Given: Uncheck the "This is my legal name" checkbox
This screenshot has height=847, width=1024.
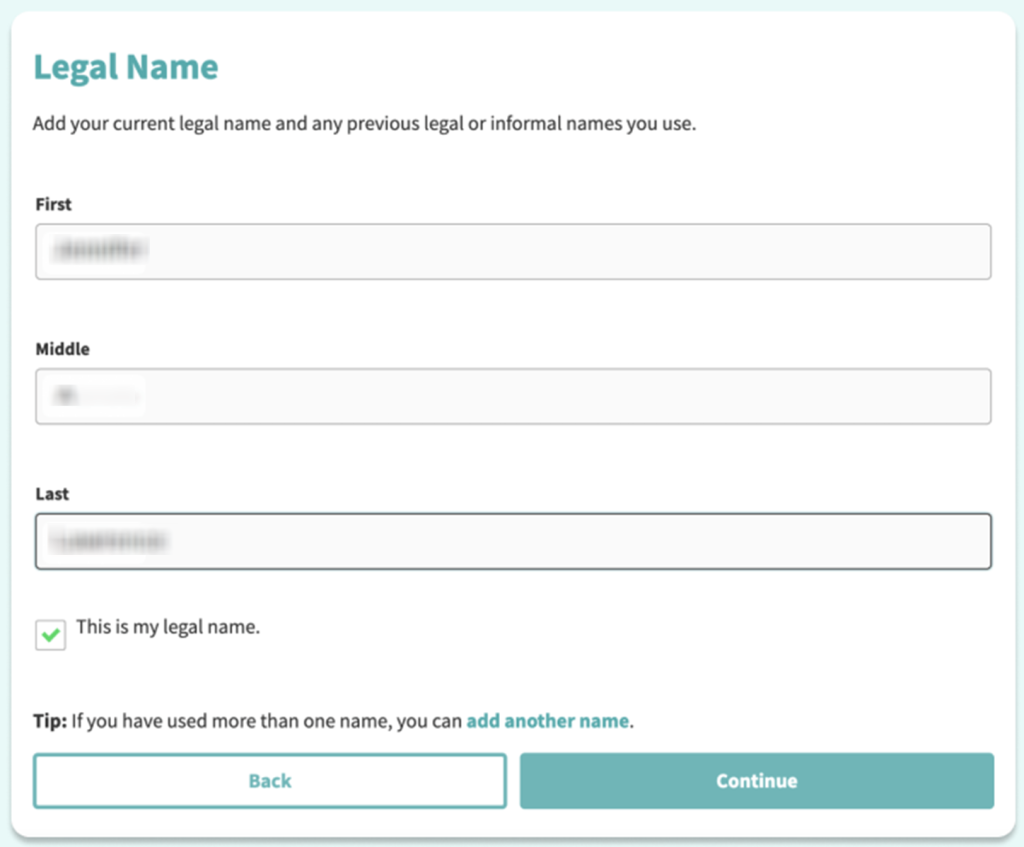Looking at the screenshot, I should tap(50, 635).
